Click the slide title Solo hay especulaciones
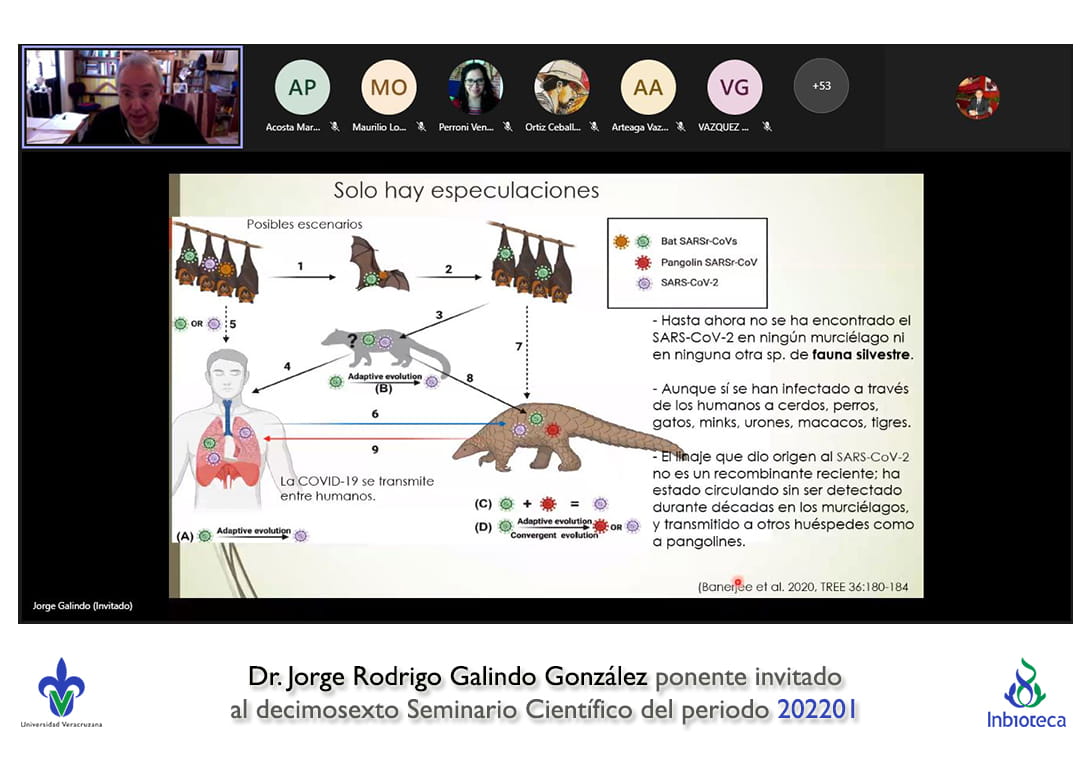The width and height of the screenshot is (1090, 760). [466, 190]
